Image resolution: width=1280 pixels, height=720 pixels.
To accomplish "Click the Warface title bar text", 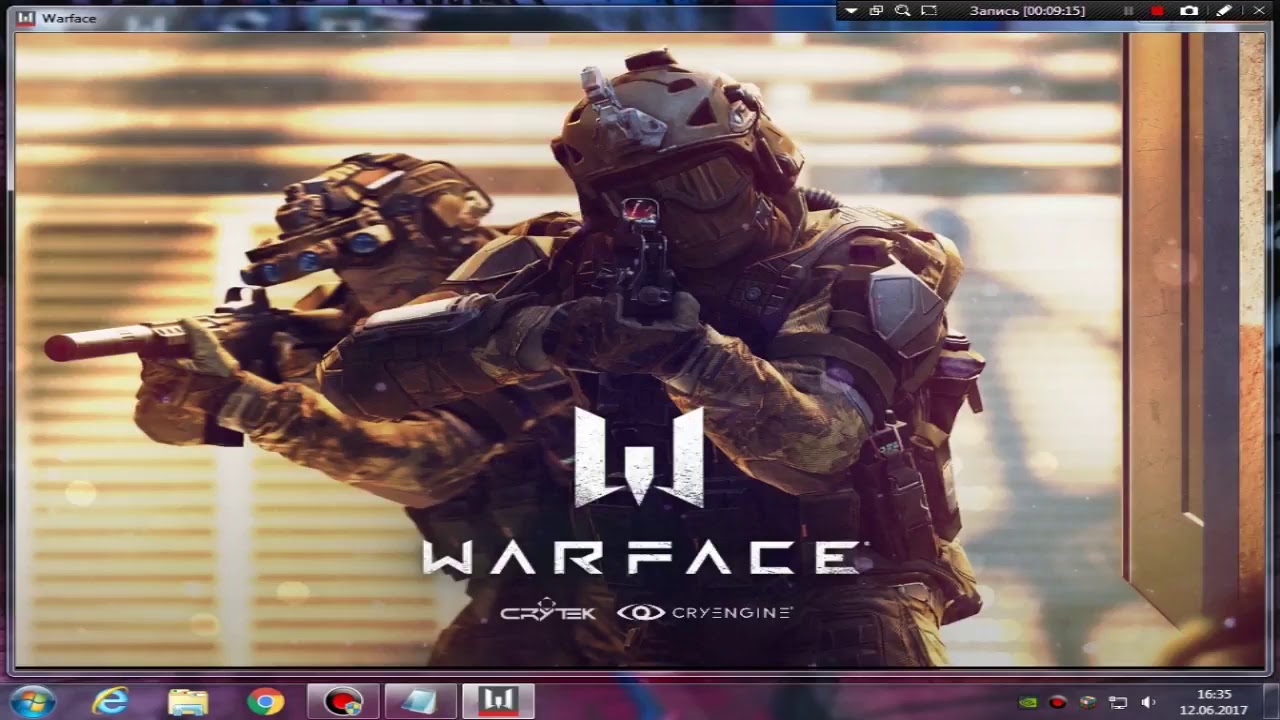I will point(69,18).
